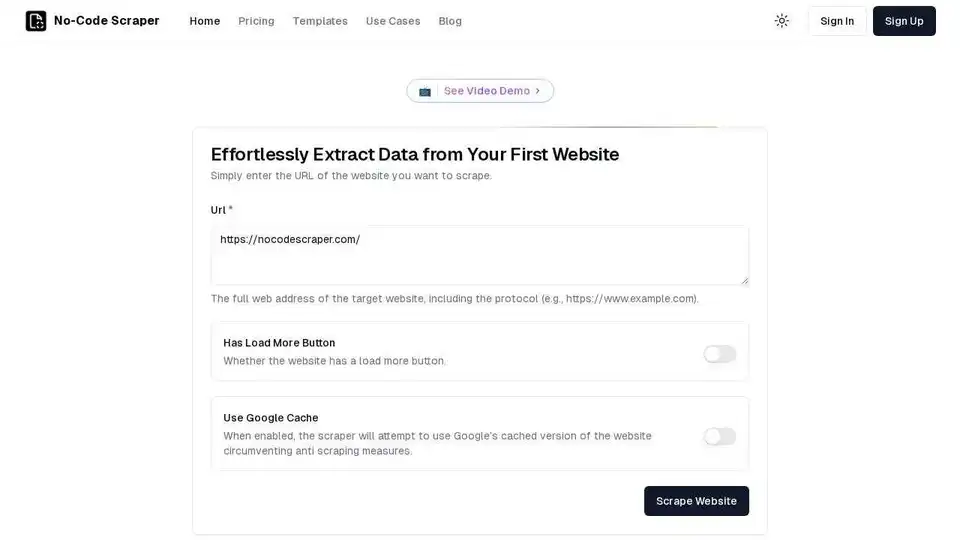Click the Sign Up button
The width and height of the screenshot is (960, 540).
pyautogui.click(x=904, y=21)
